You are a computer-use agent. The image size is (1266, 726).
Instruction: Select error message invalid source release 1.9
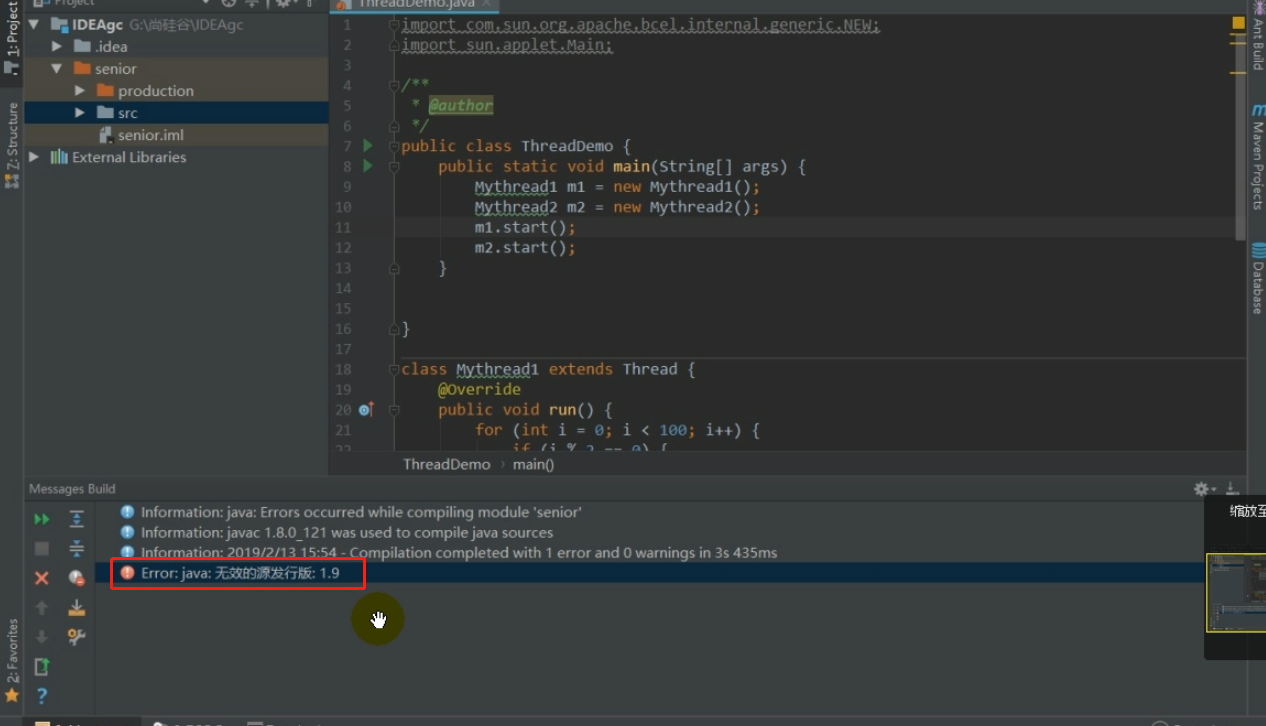point(240,573)
